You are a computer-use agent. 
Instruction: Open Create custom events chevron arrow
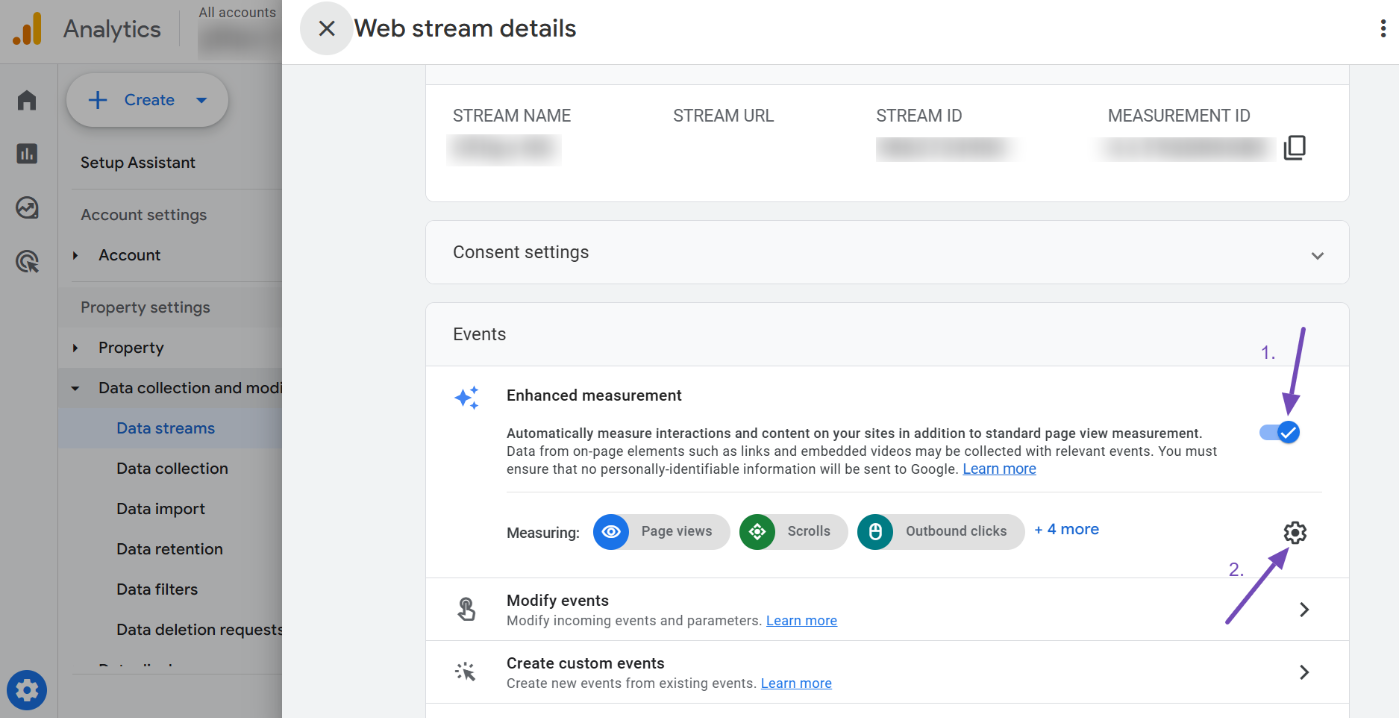pos(1304,673)
